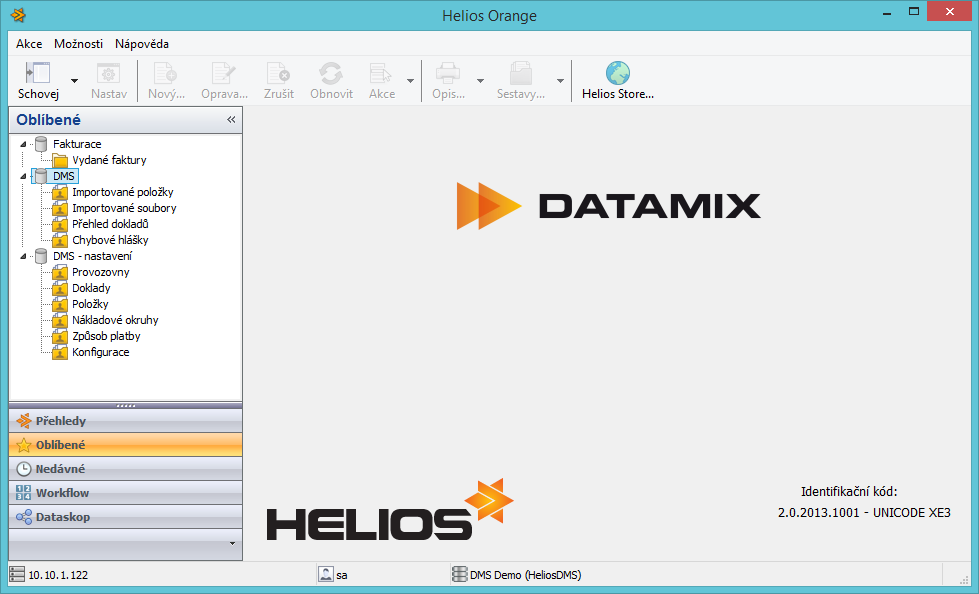Open the Nedávné recent items section

[x=60, y=469]
